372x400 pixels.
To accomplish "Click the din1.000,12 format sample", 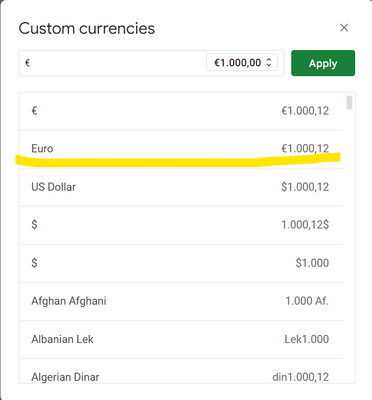I will coord(301,377).
